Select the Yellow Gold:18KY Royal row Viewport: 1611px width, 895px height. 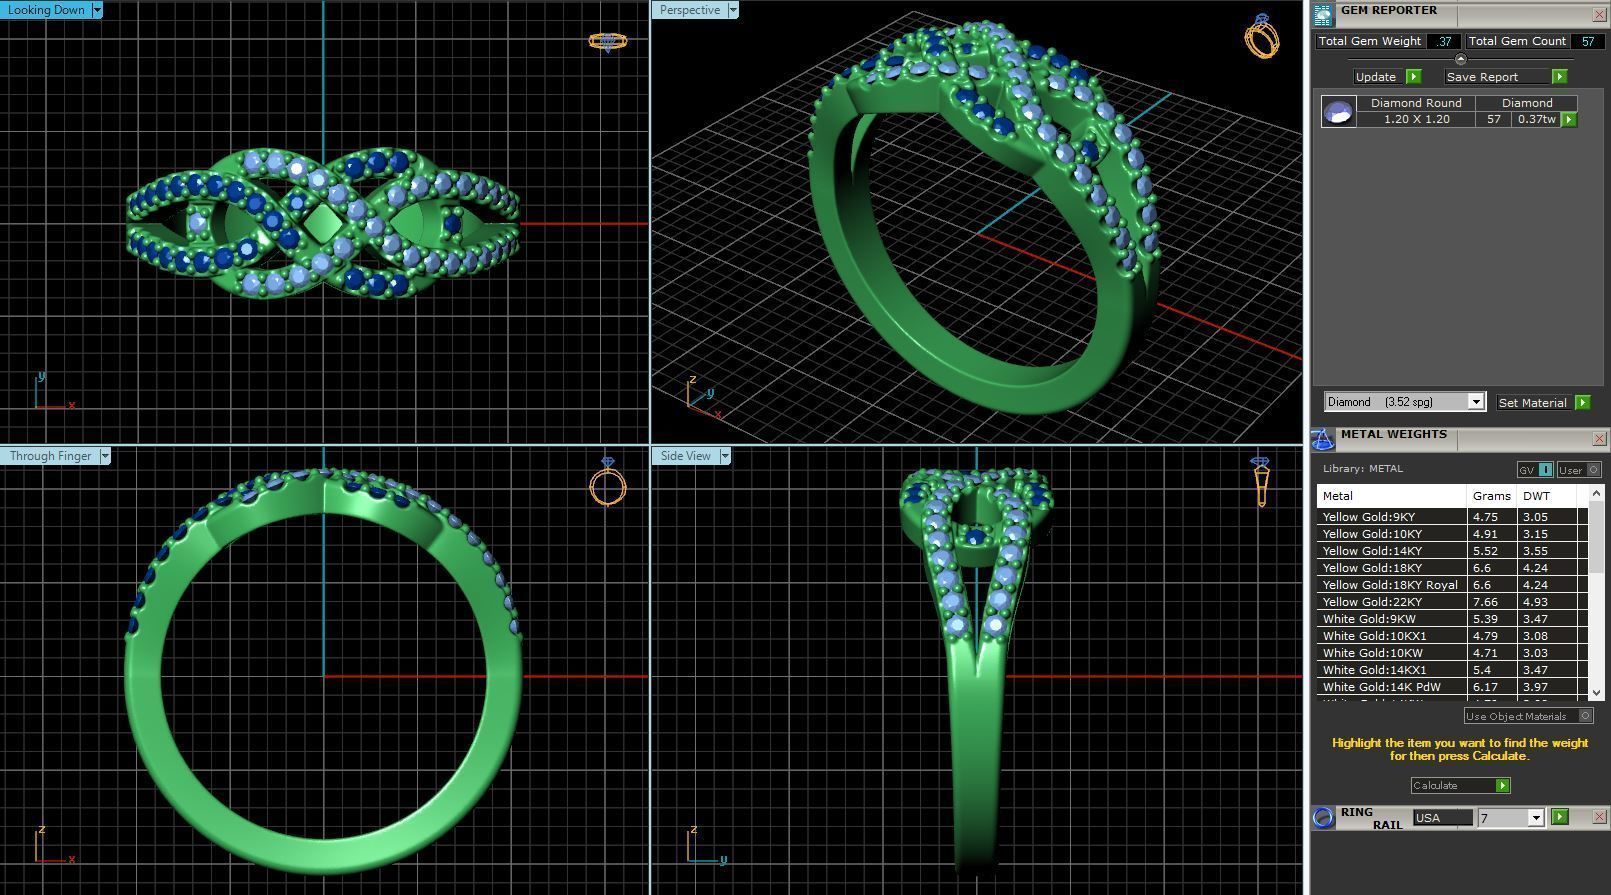[x=1452, y=585]
